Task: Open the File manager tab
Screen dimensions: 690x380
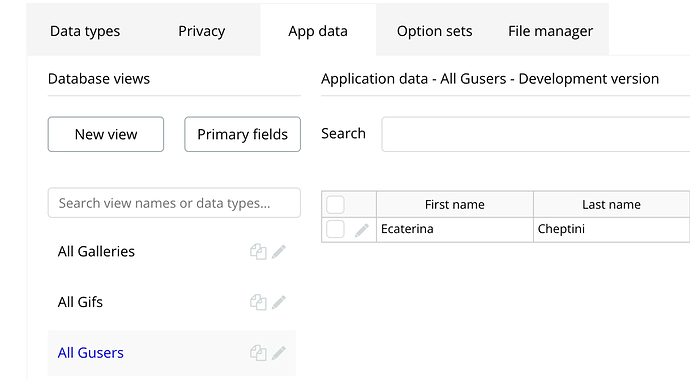Action: [x=551, y=31]
